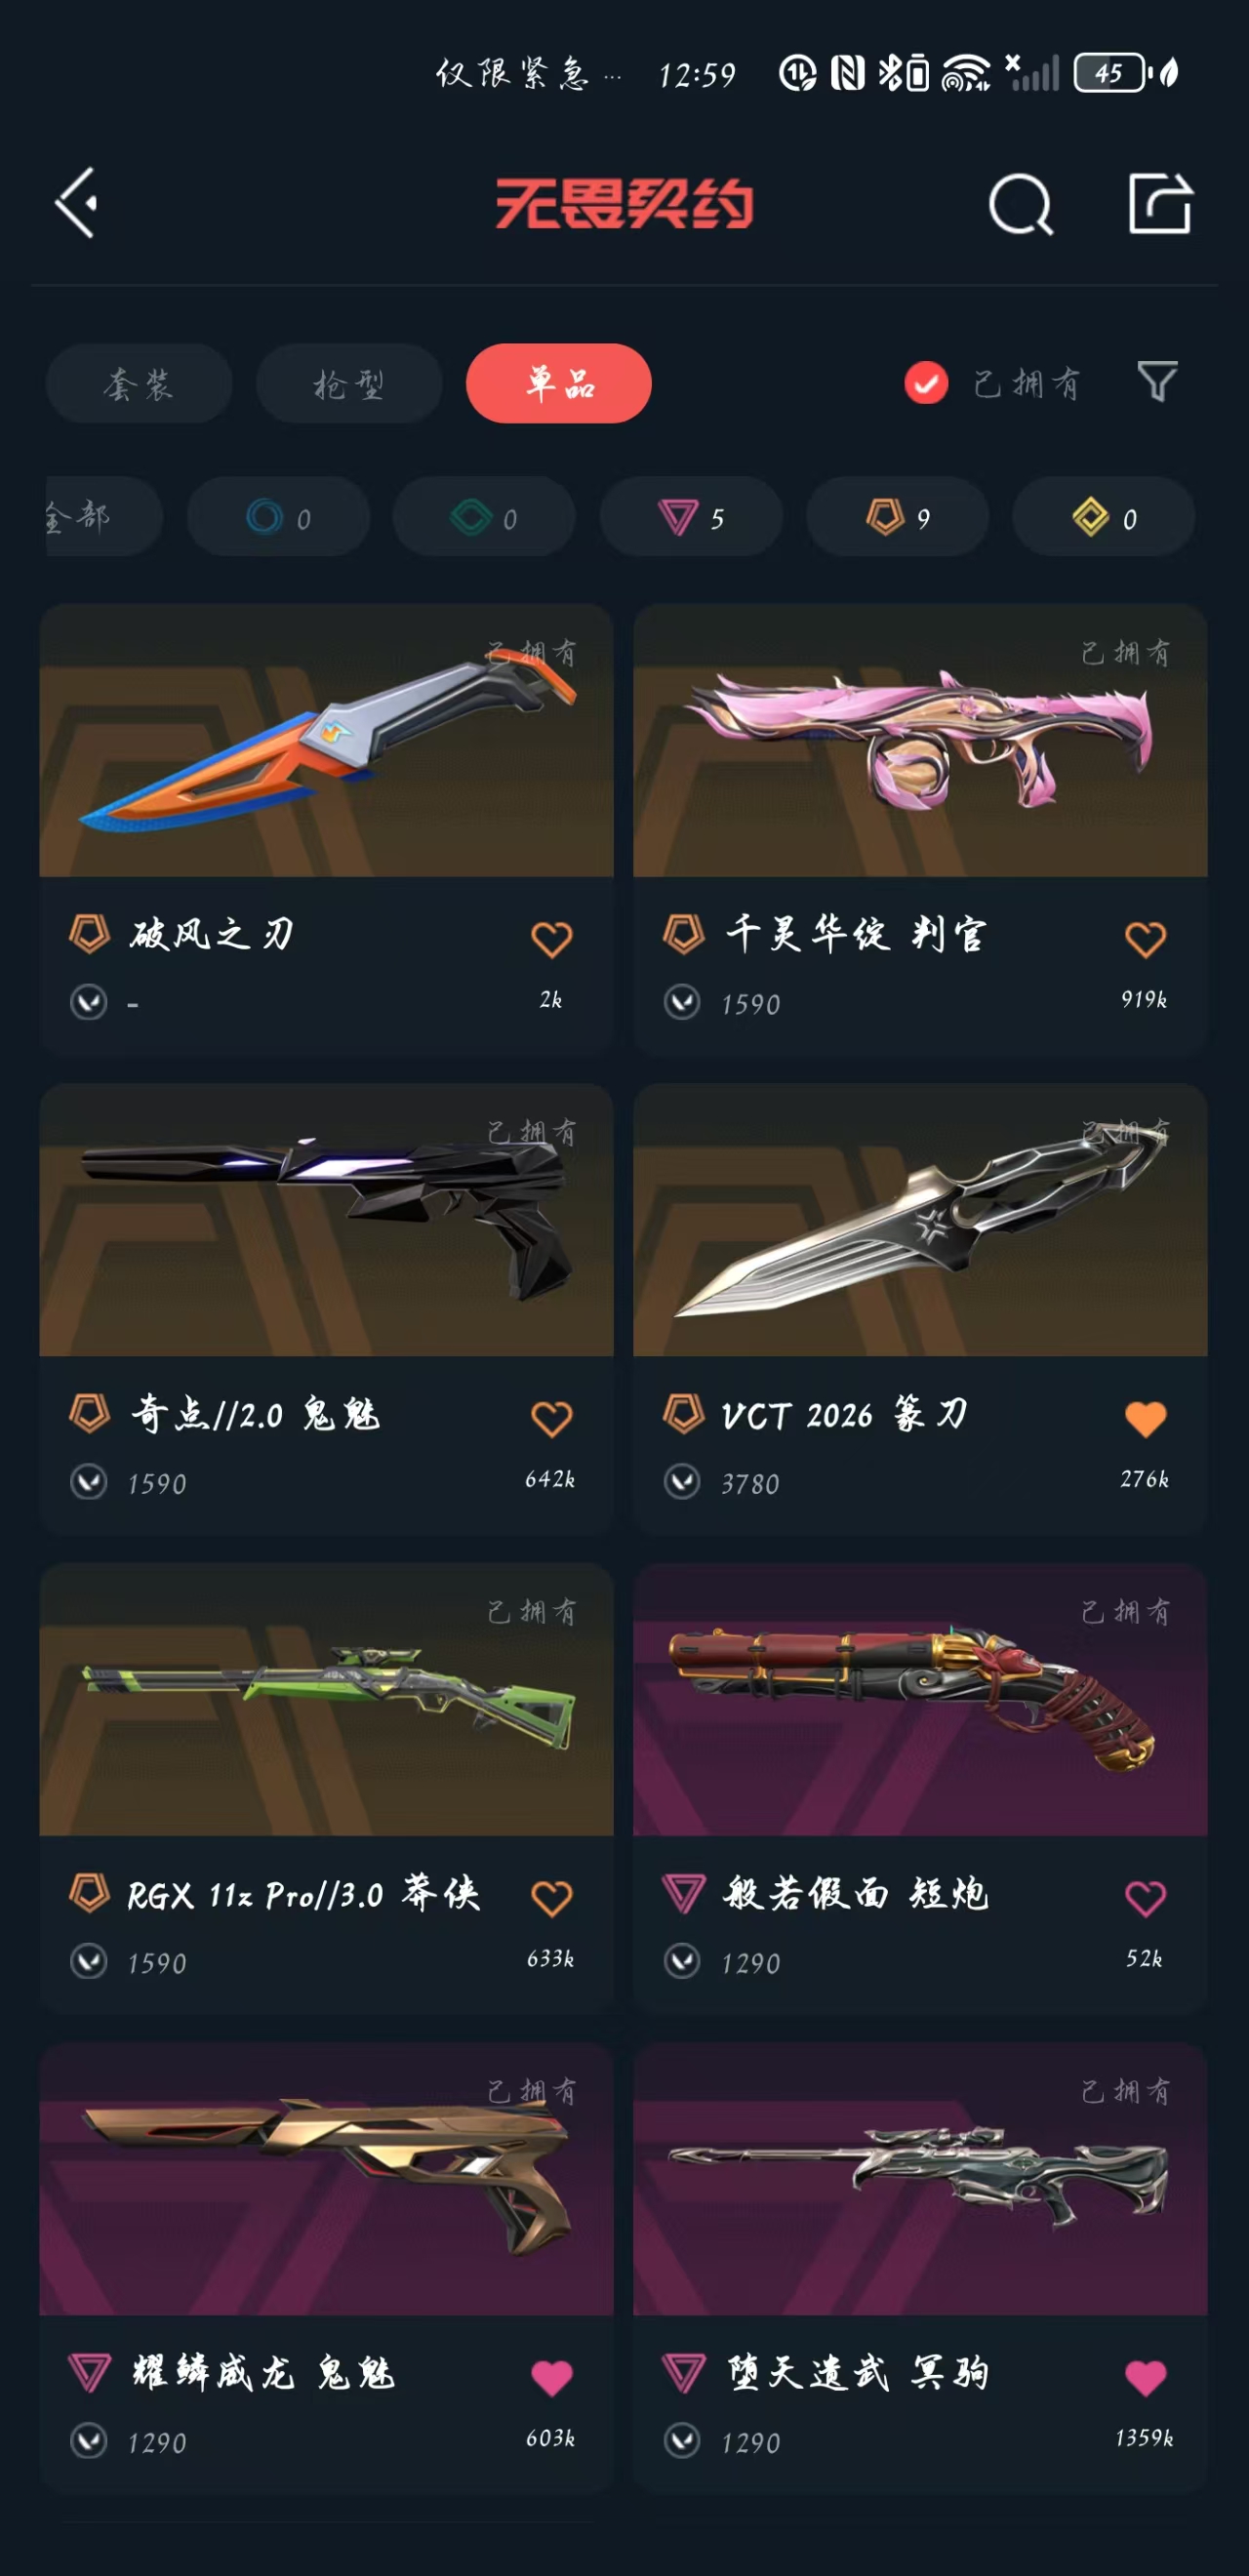Like the 般若假面 短炮 heart icon
This screenshot has width=1249, height=2576.
pos(1145,1897)
